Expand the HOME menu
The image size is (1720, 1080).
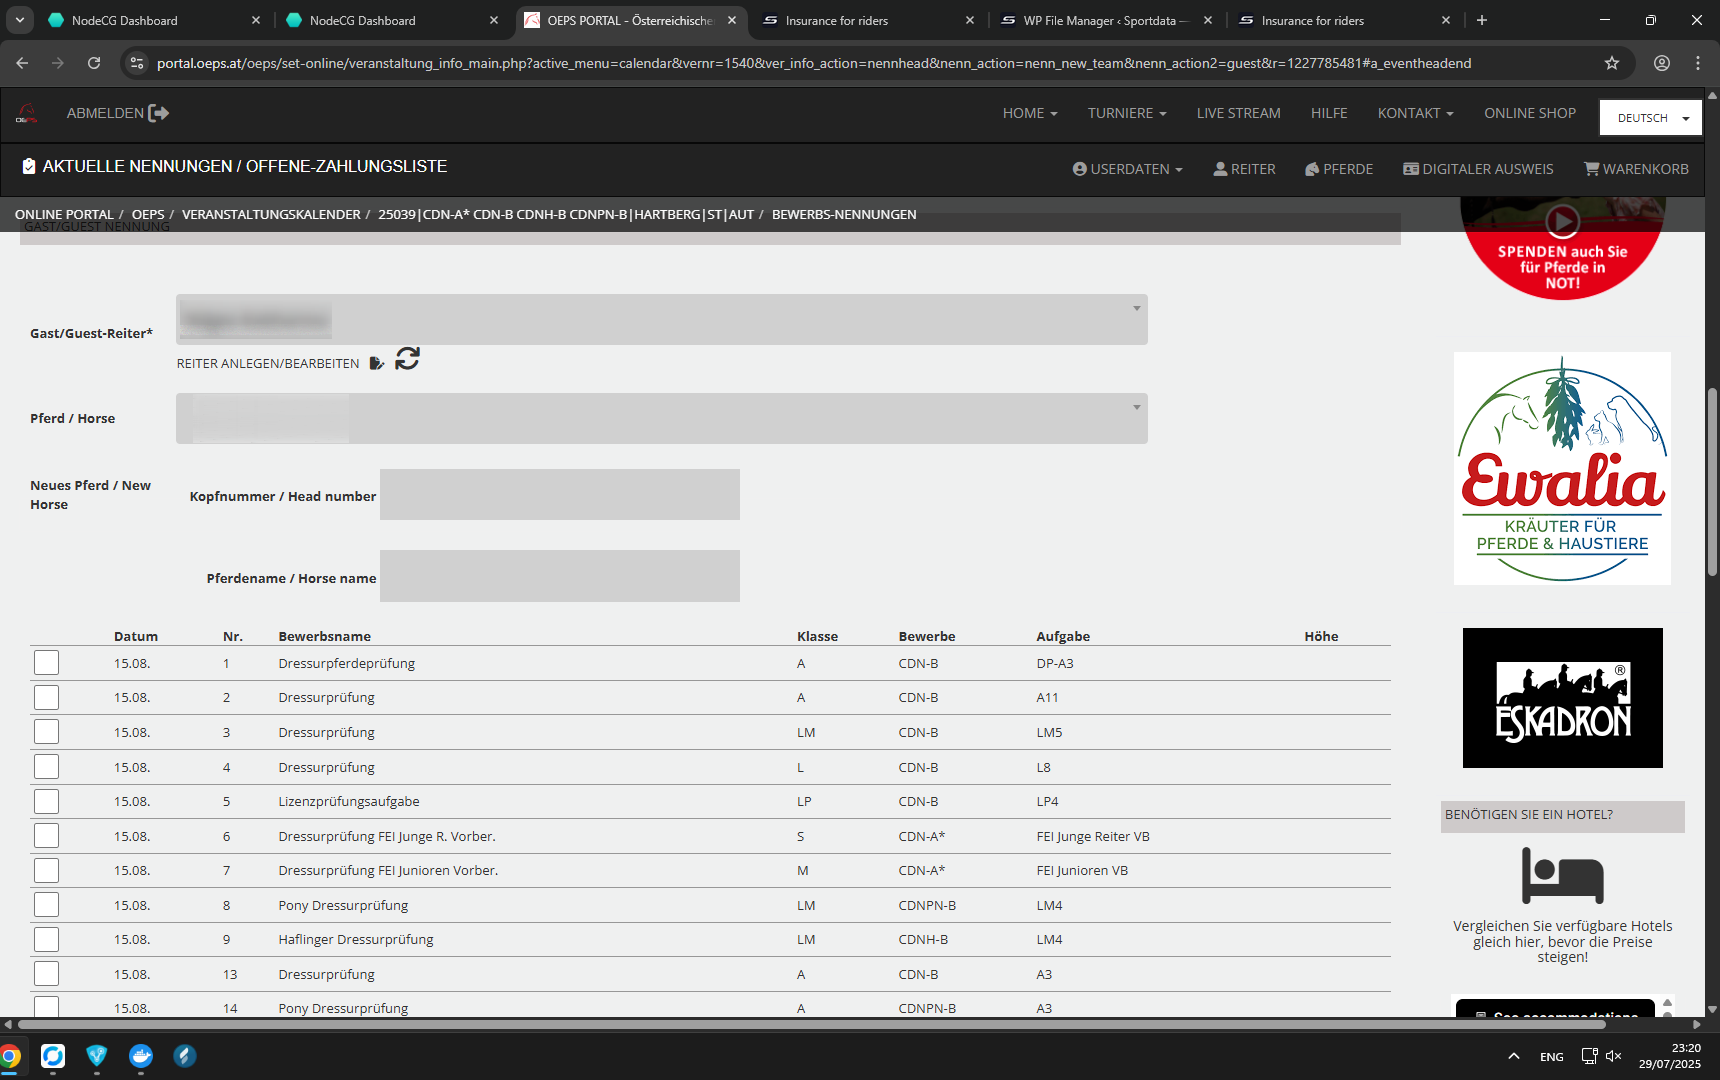pyautogui.click(x=1030, y=113)
